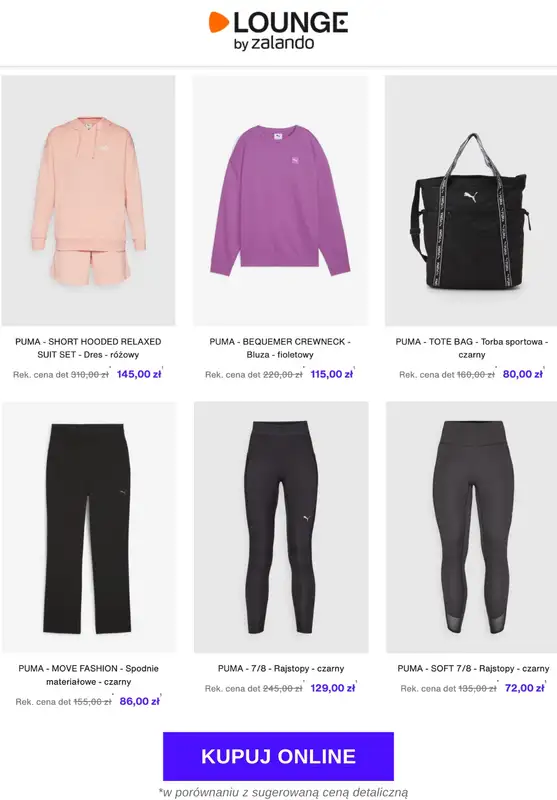Open the black Puma tote bag image
Screen dimensions: 557x800
[x=471, y=201]
